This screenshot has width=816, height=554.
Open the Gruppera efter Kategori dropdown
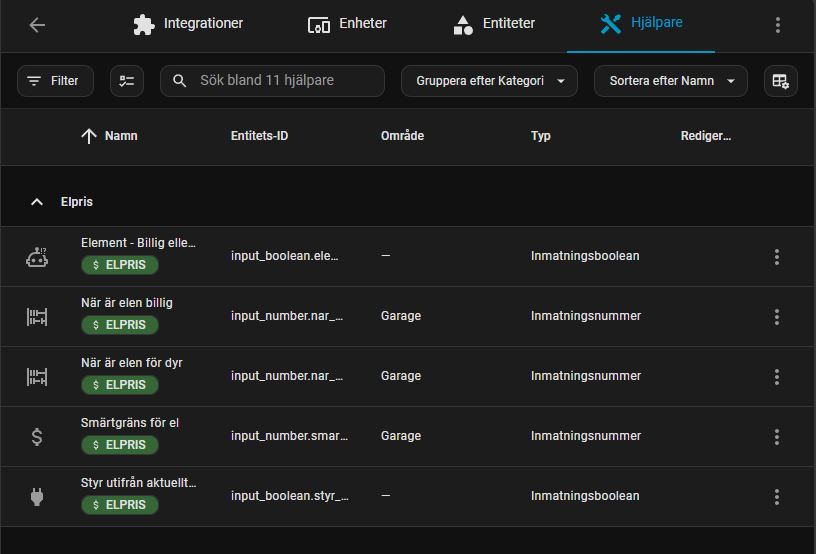[x=489, y=81]
